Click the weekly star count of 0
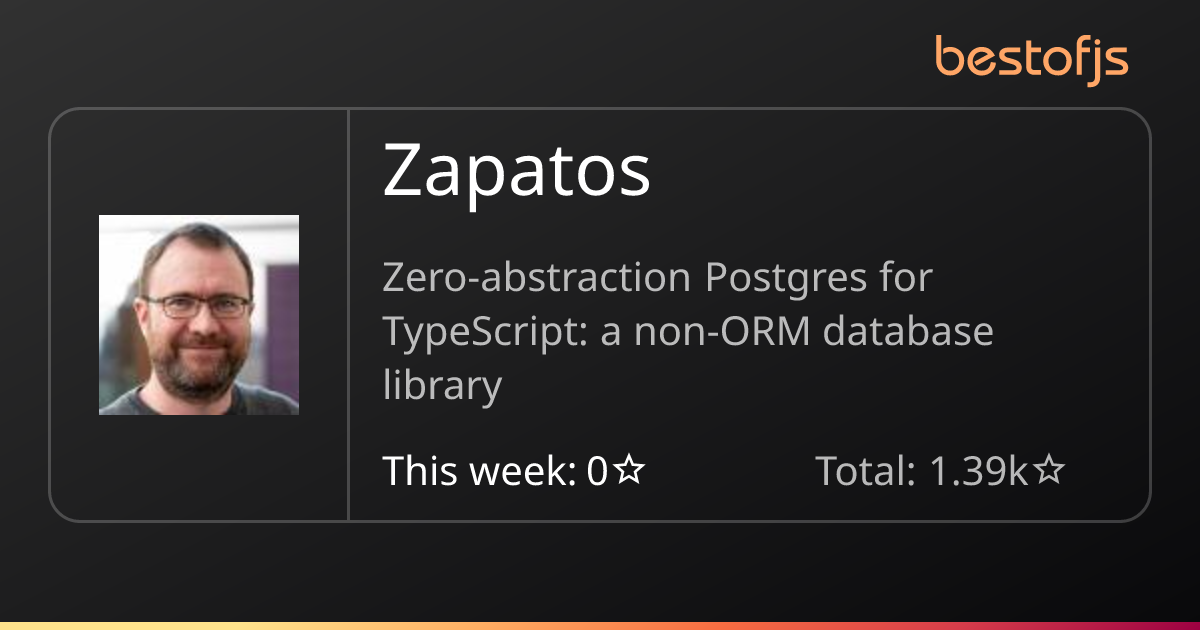Viewport: 1200px width, 630px height. pos(597,471)
